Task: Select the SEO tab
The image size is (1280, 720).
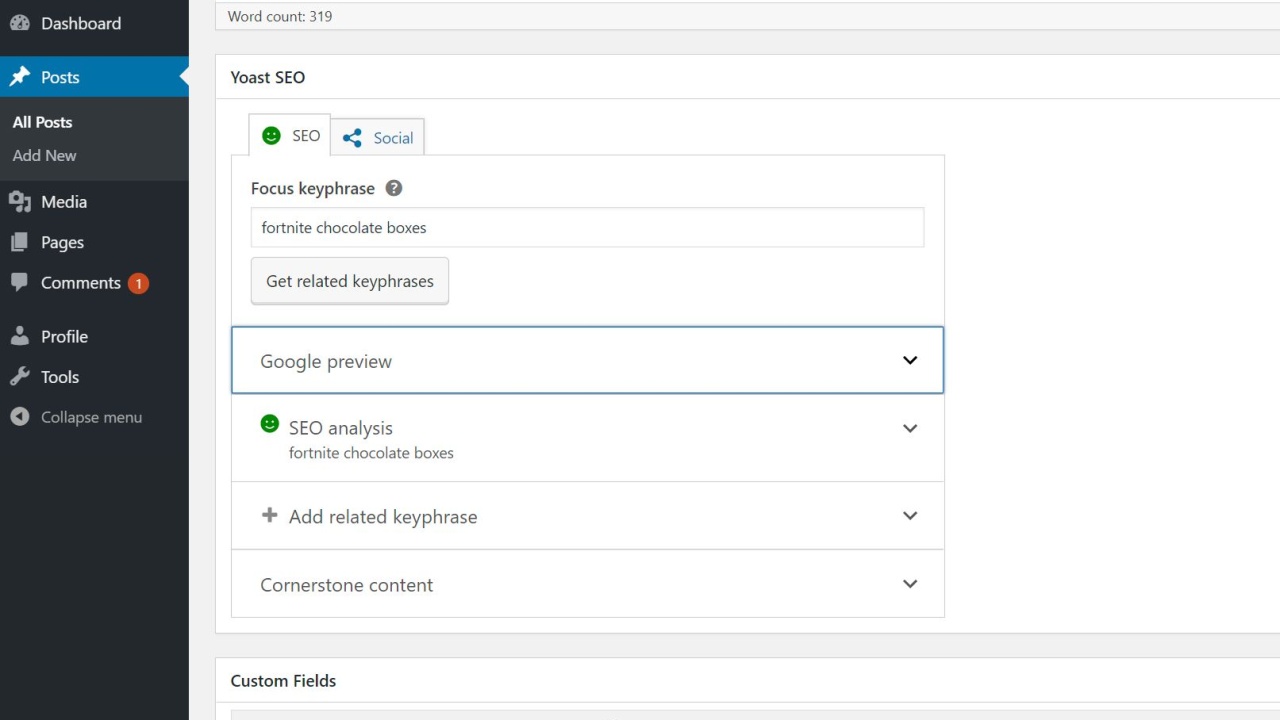Action: [x=291, y=136]
